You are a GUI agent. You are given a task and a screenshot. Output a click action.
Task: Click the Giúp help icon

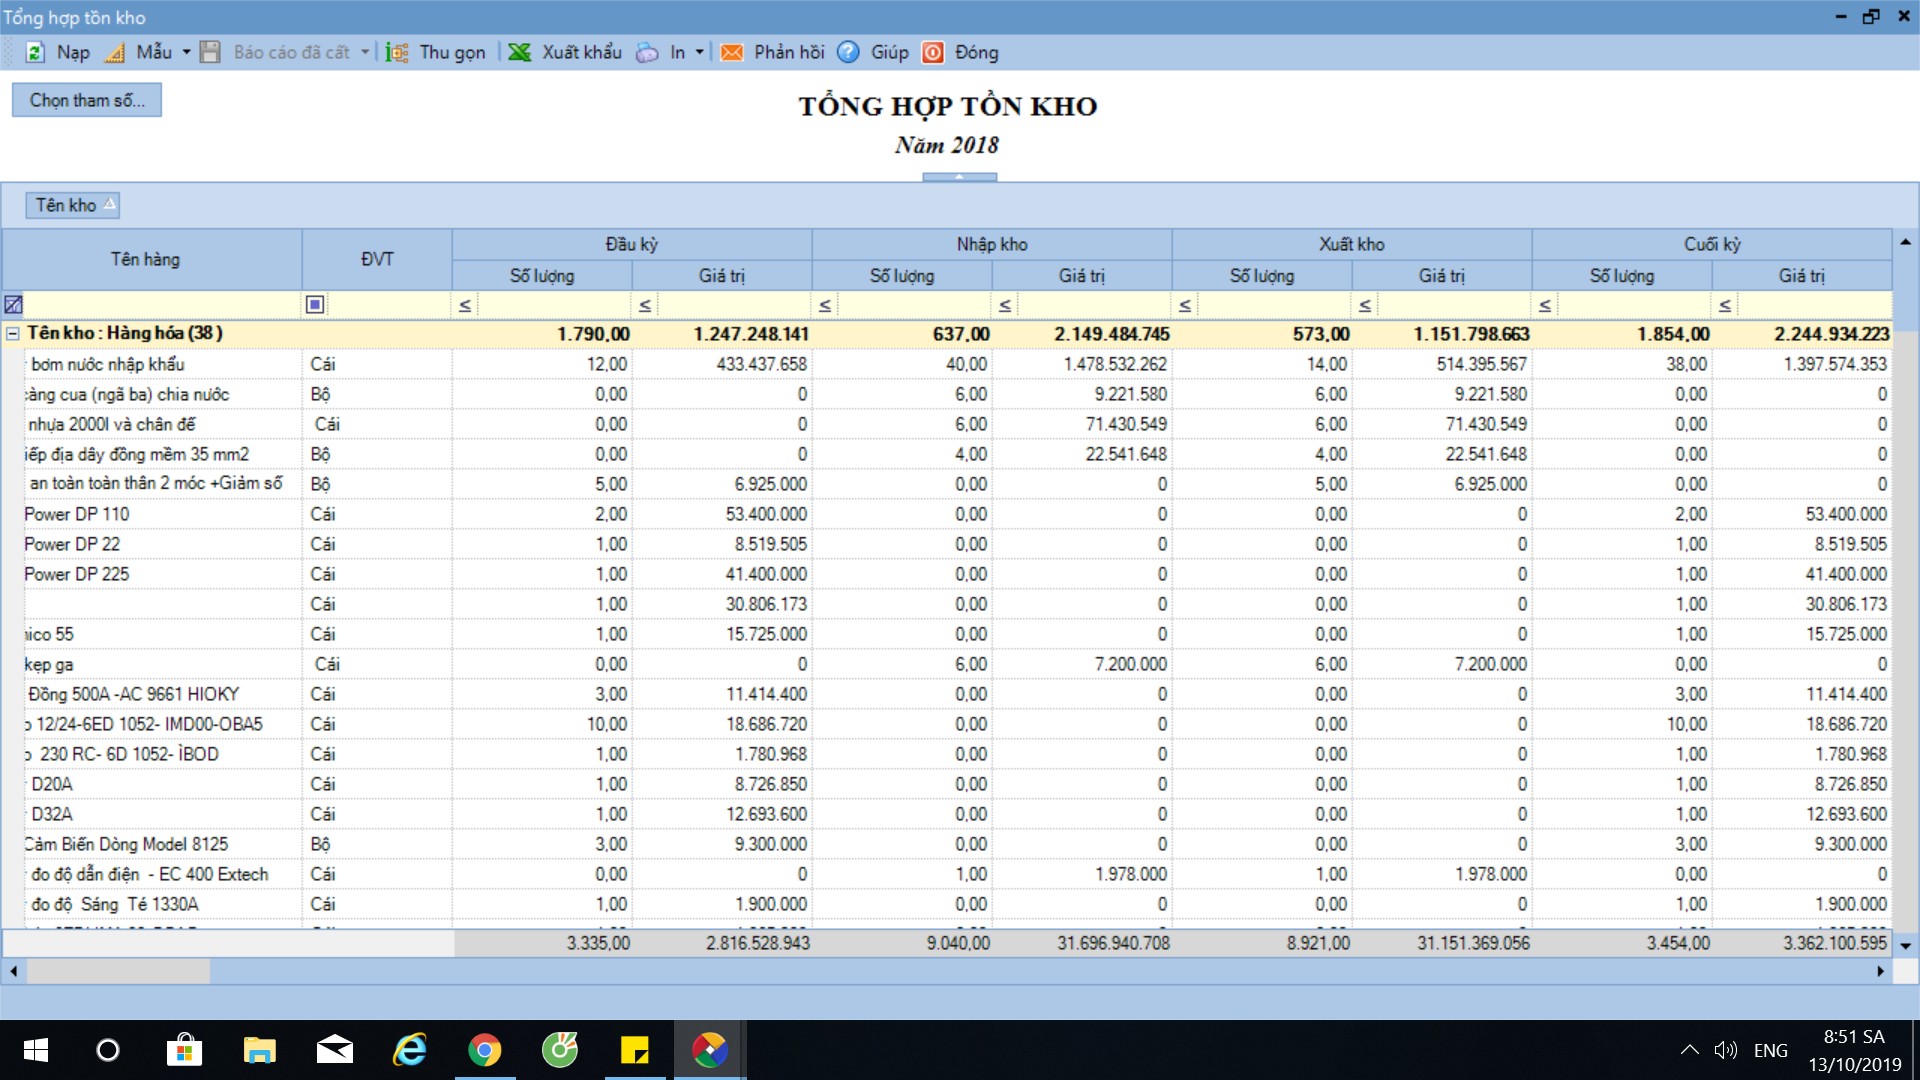[848, 53]
